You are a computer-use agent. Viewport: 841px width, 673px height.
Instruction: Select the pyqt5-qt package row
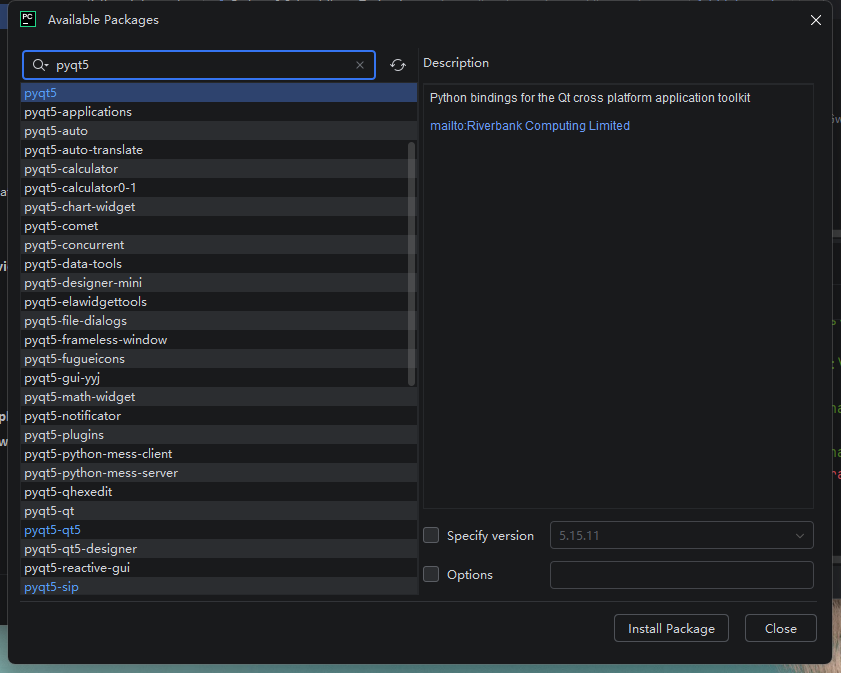[219, 511]
